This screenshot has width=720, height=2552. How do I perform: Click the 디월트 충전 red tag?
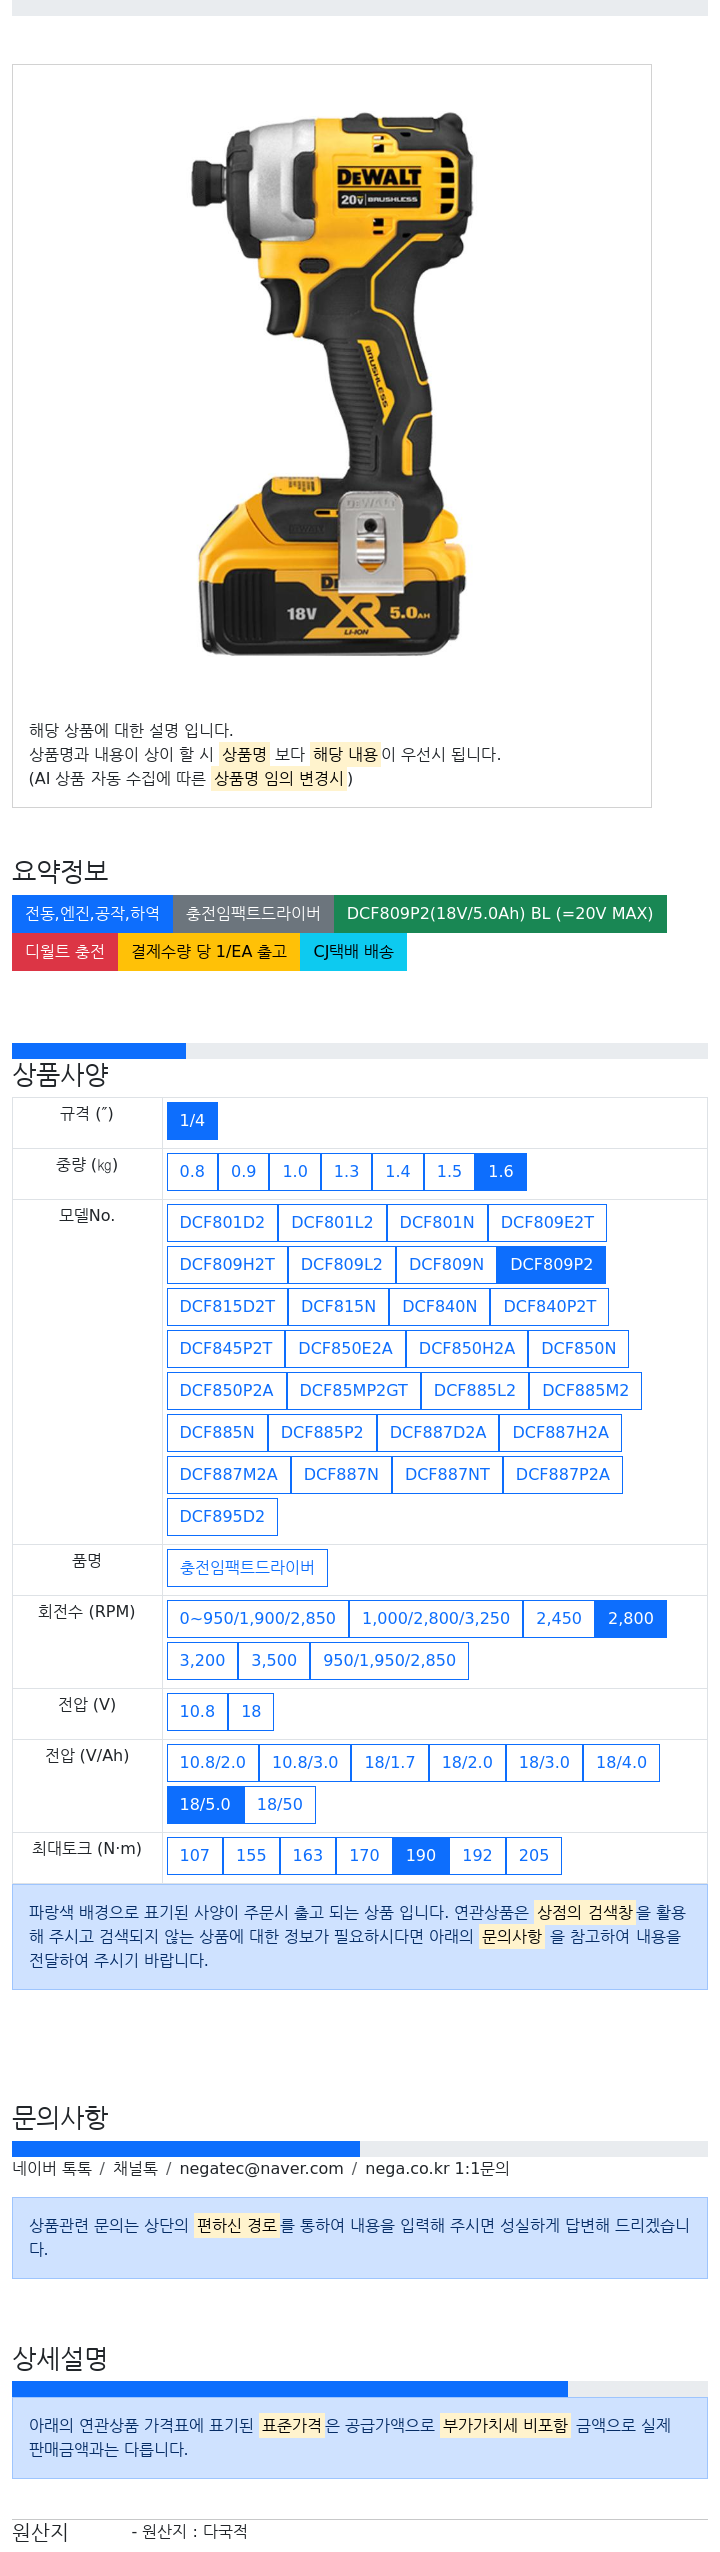[65, 951]
